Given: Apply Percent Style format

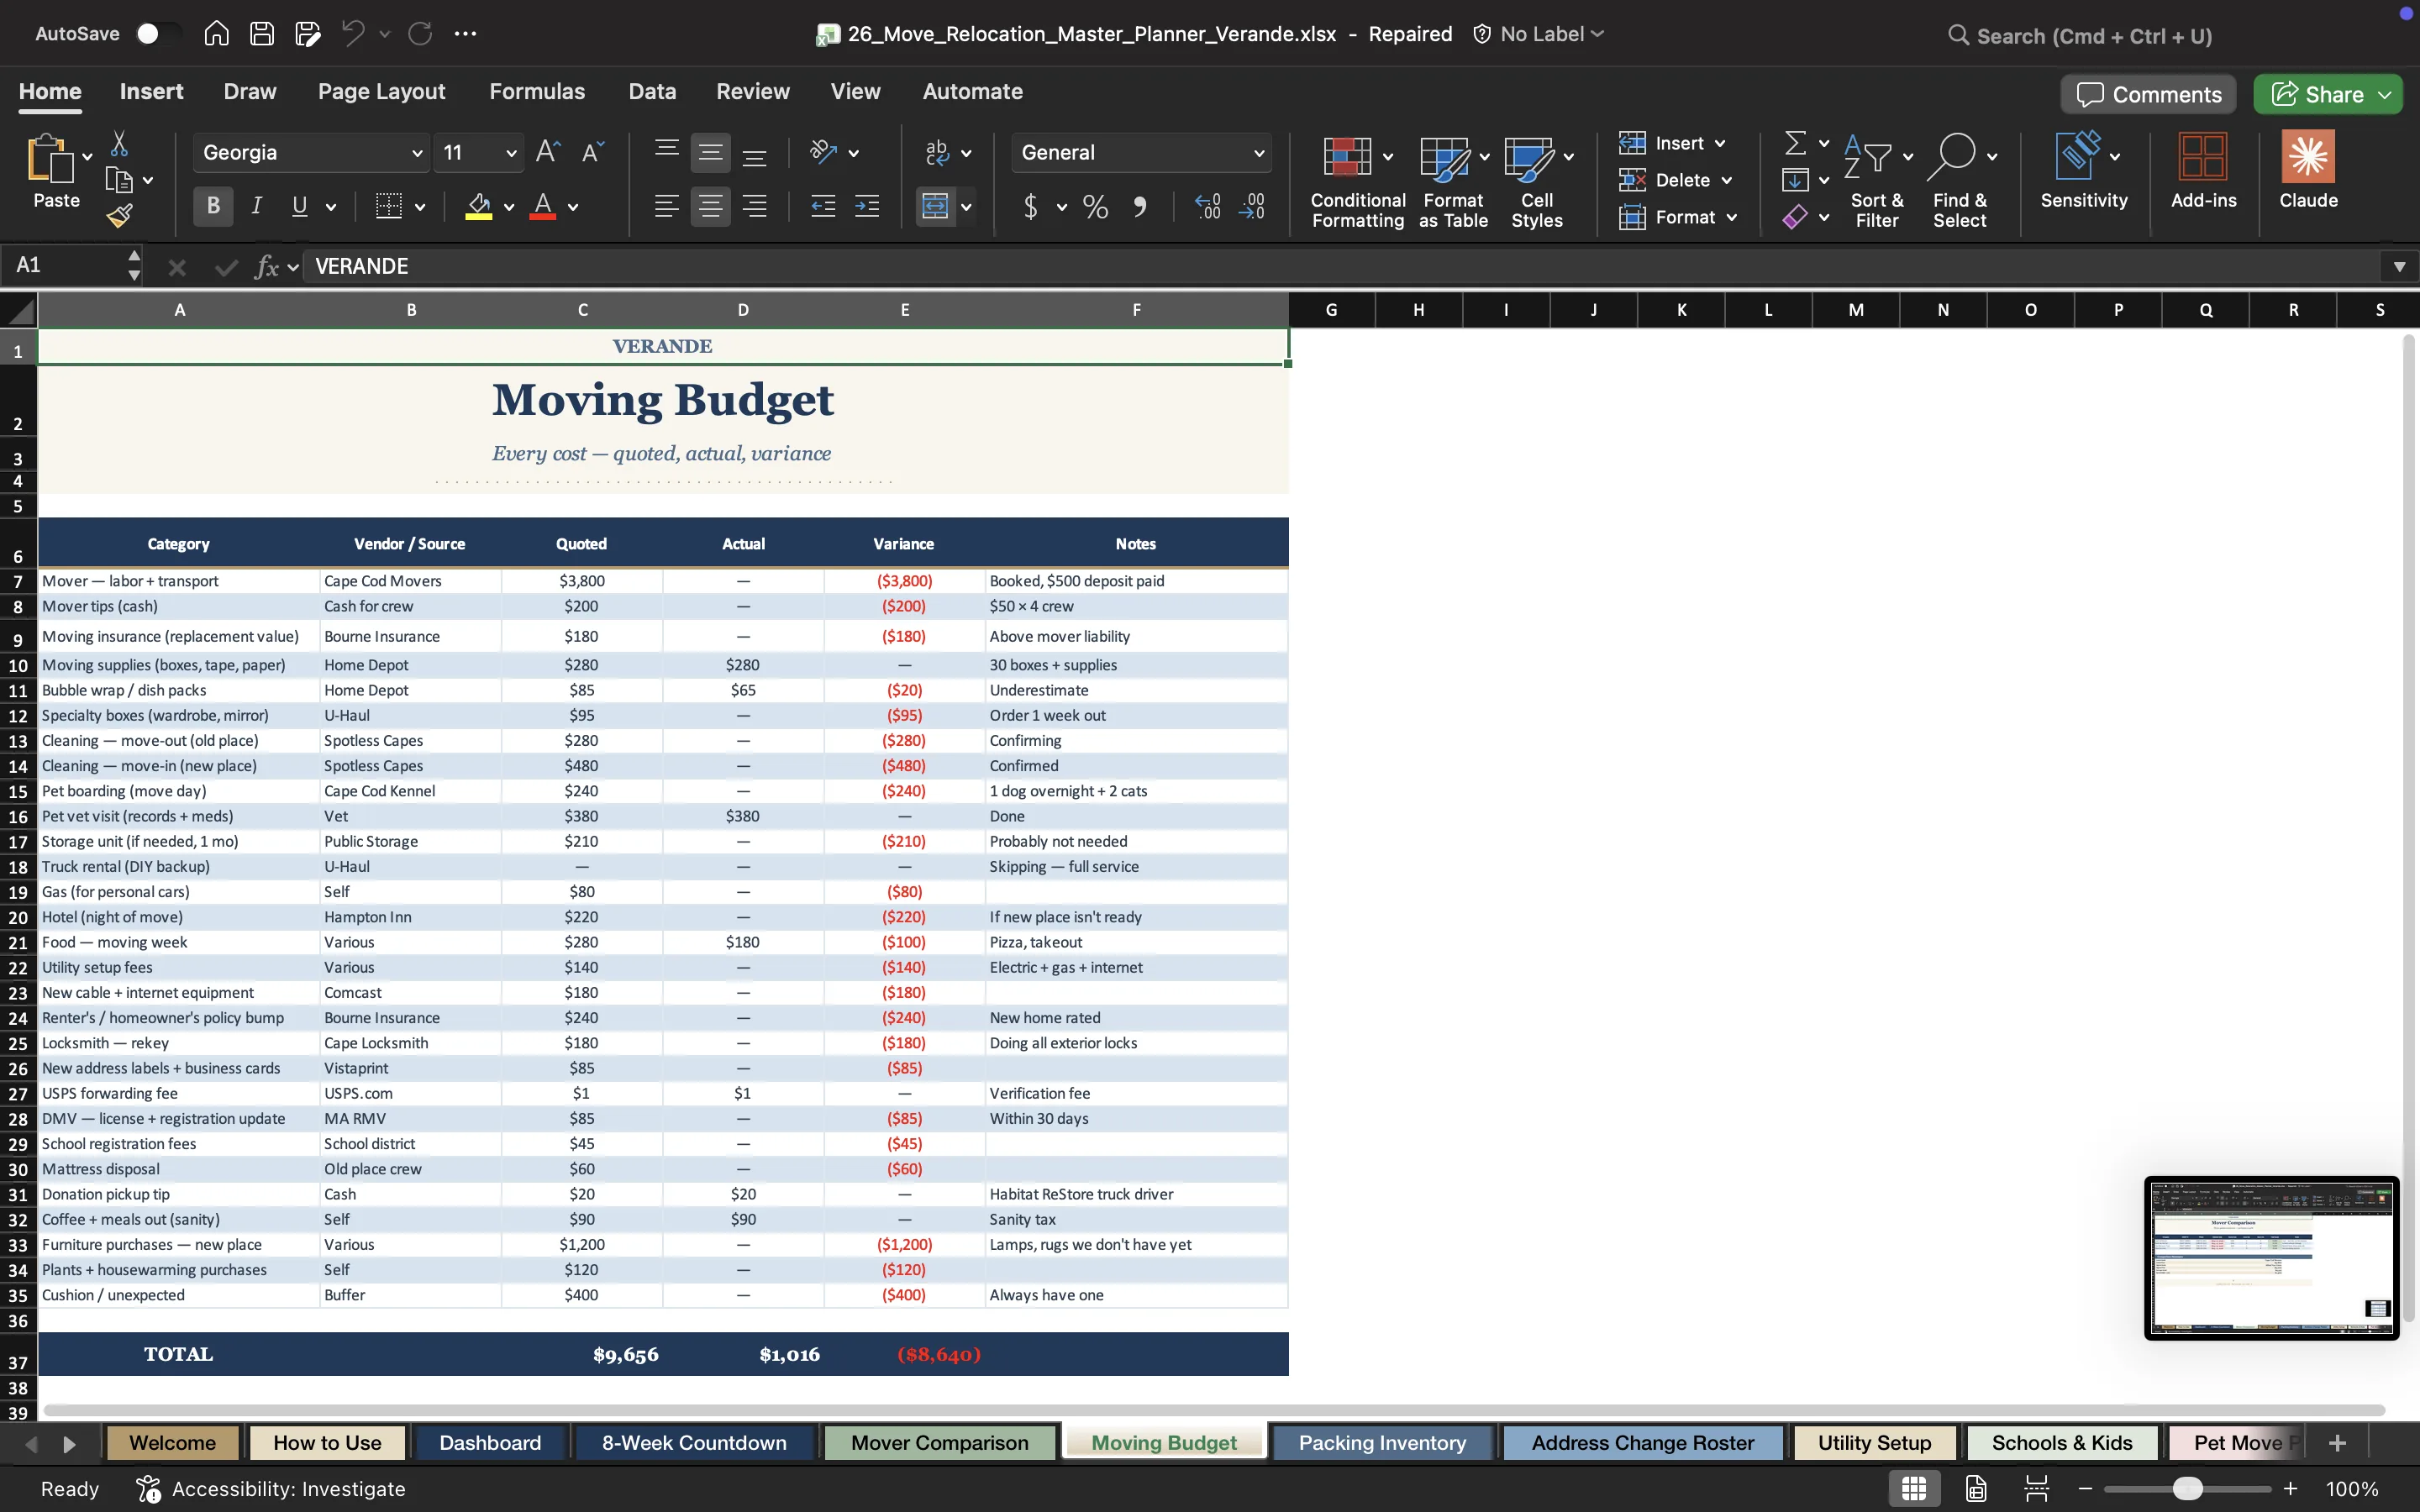Looking at the screenshot, I should tap(1095, 207).
